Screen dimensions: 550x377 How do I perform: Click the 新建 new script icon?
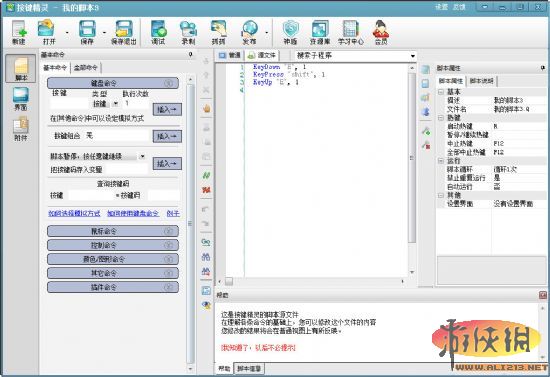tap(19, 32)
